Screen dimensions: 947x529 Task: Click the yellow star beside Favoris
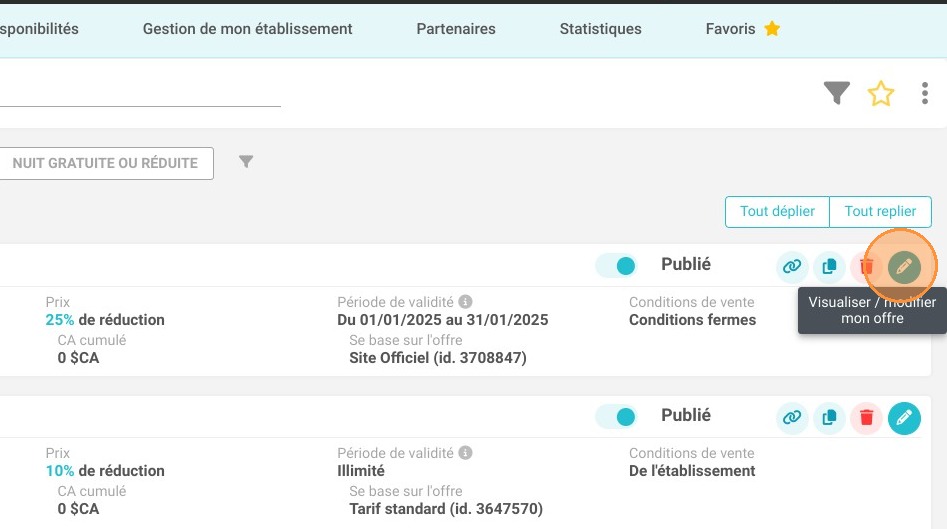coord(772,28)
